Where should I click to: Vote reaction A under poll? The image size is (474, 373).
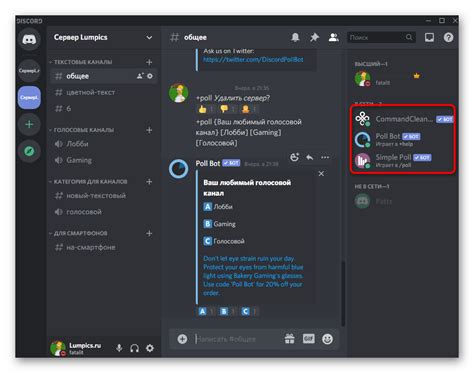pos(206,311)
